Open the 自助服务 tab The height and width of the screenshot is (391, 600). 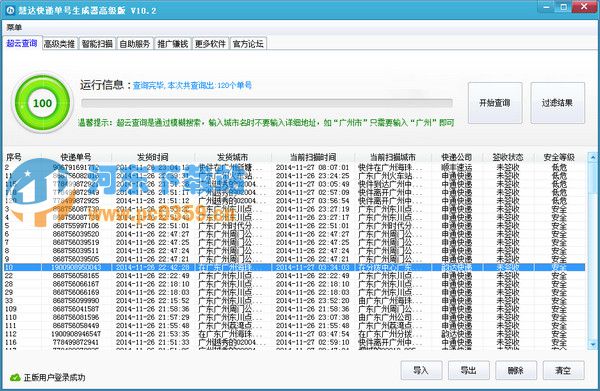point(135,44)
